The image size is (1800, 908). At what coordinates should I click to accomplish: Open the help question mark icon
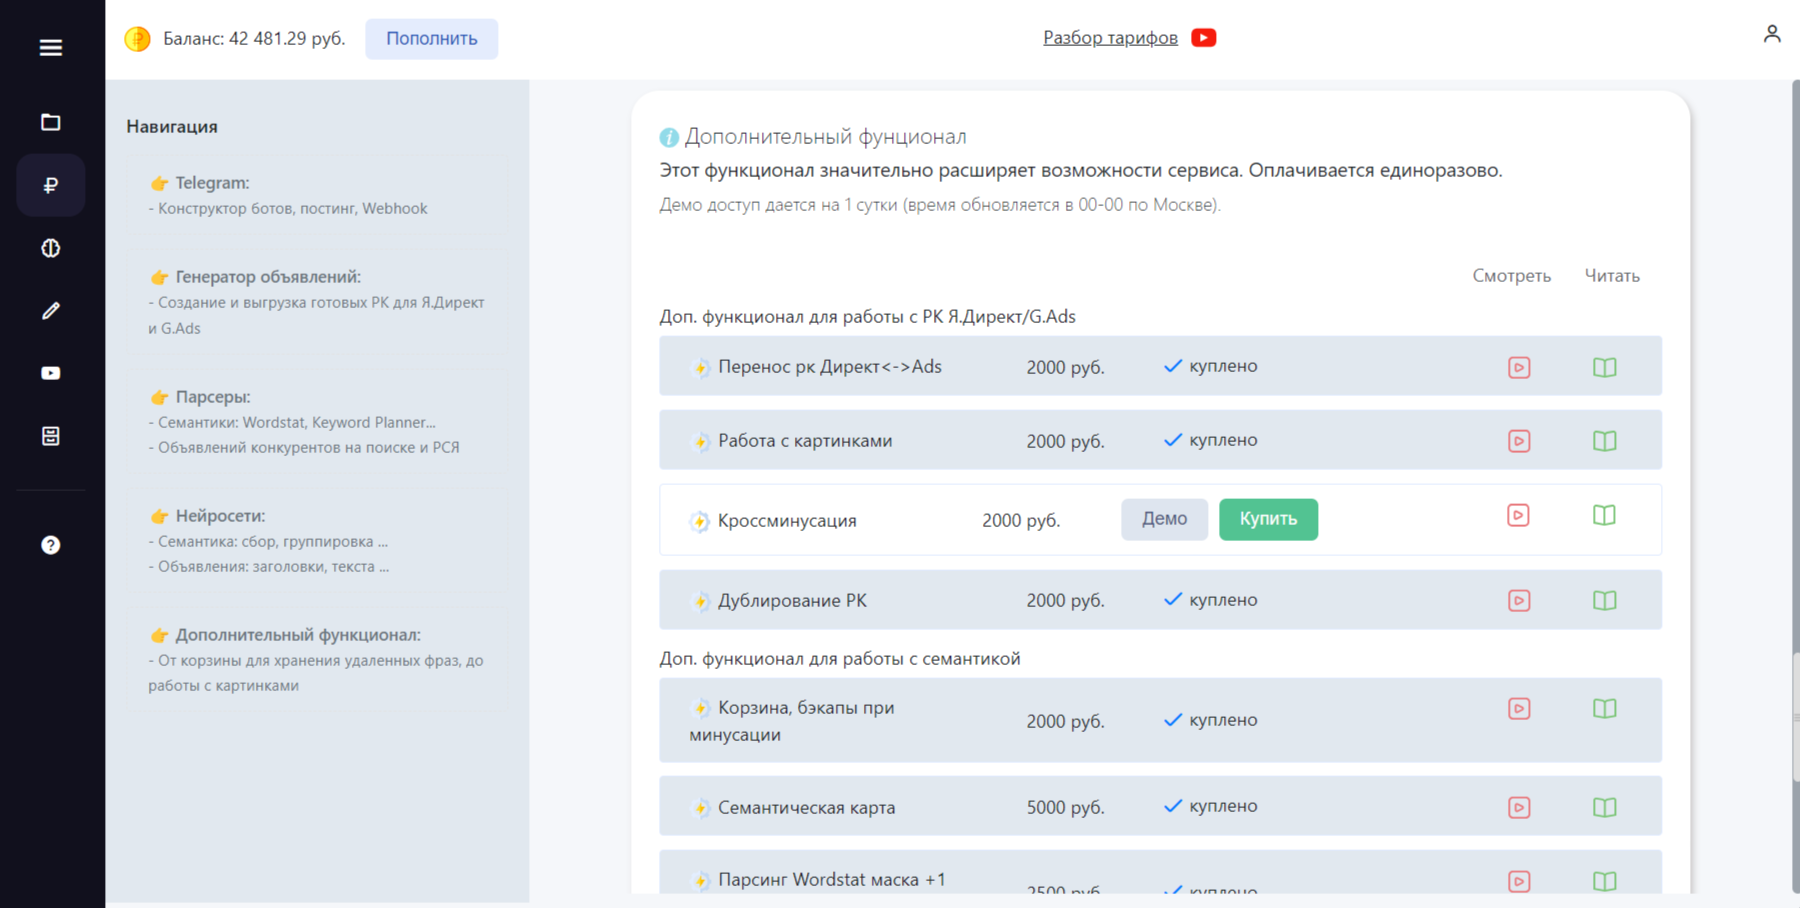(51, 545)
